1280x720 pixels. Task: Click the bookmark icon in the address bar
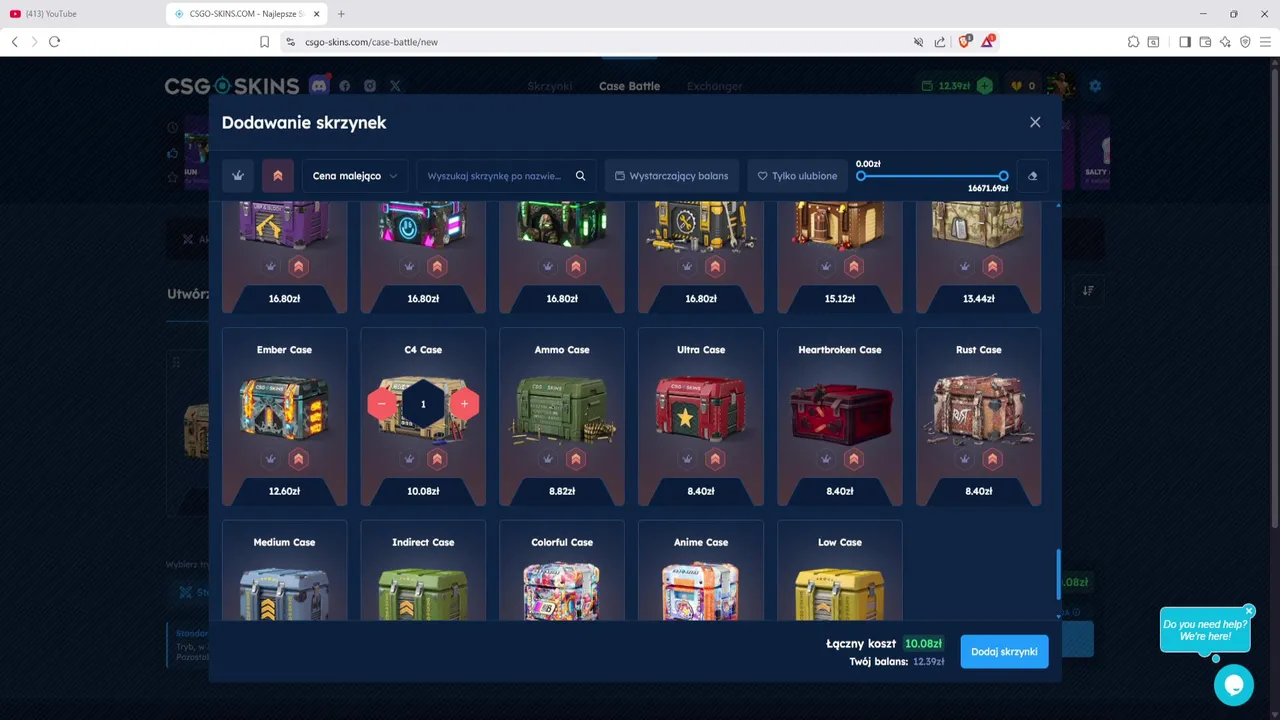point(264,42)
